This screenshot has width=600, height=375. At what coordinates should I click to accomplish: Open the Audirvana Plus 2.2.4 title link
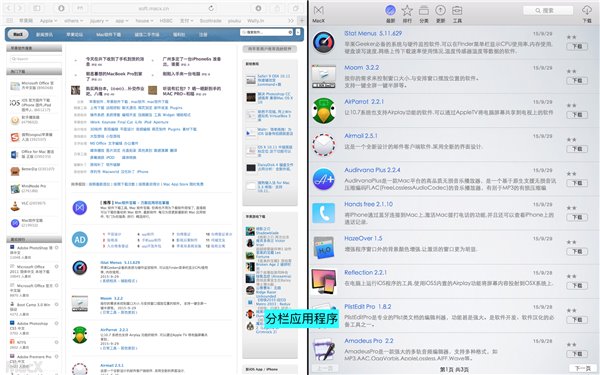pos(372,170)
